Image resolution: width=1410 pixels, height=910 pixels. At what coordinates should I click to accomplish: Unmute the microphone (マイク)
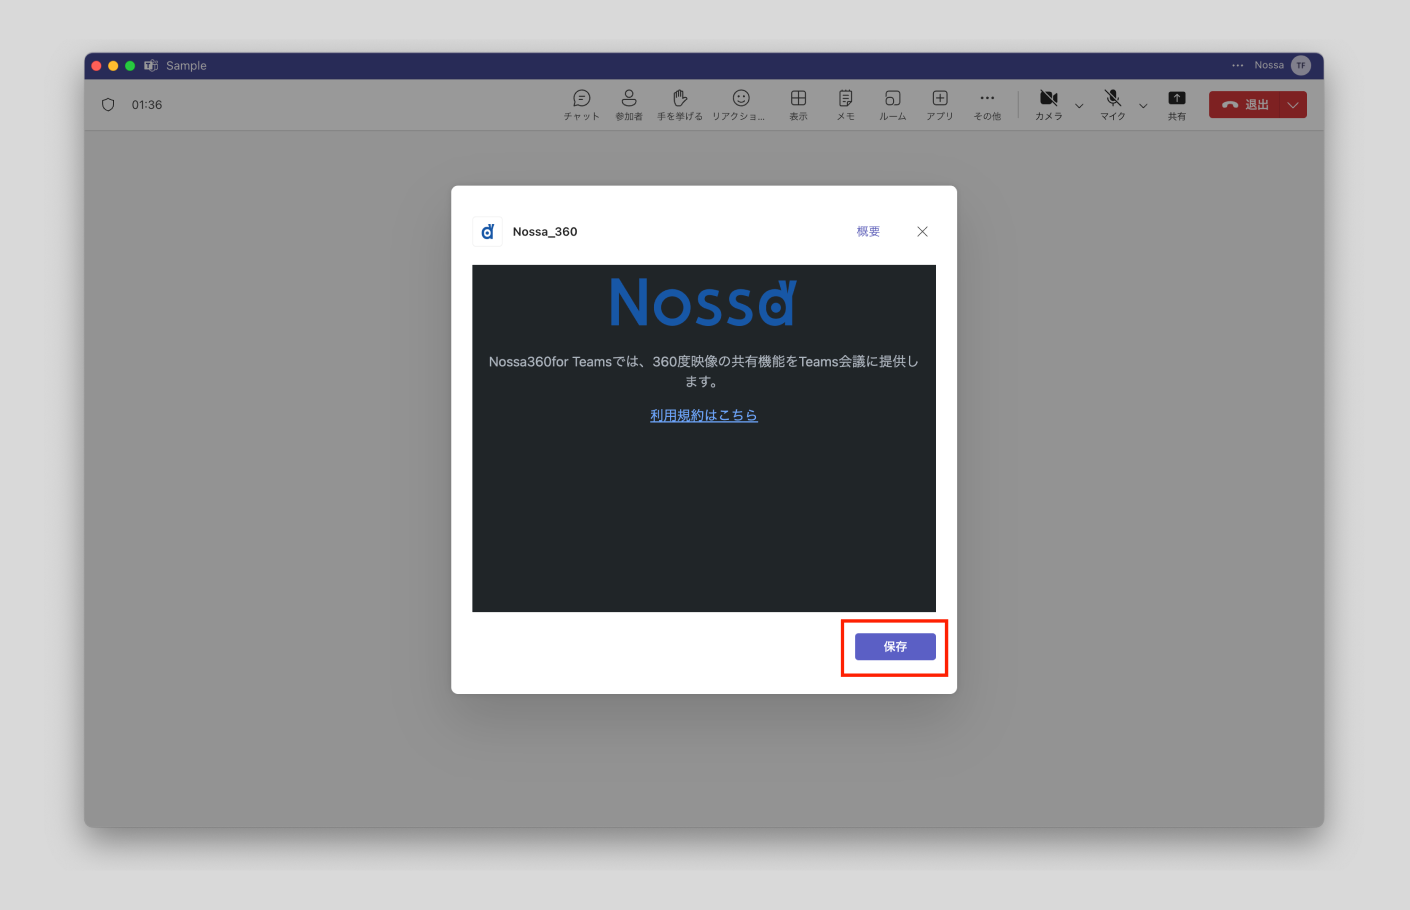click(x=1113, y=104)
